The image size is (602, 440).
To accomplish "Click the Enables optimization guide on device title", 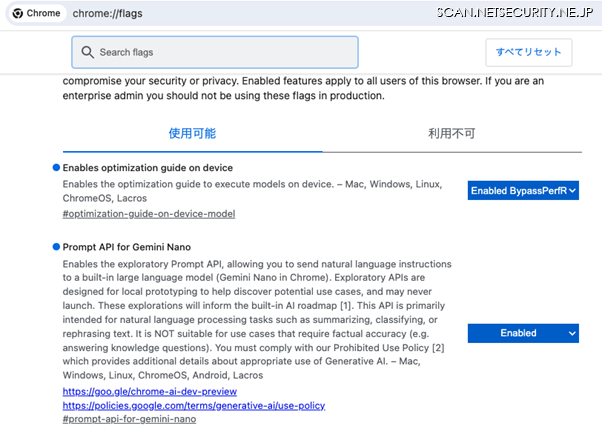I will coord(148,168).
